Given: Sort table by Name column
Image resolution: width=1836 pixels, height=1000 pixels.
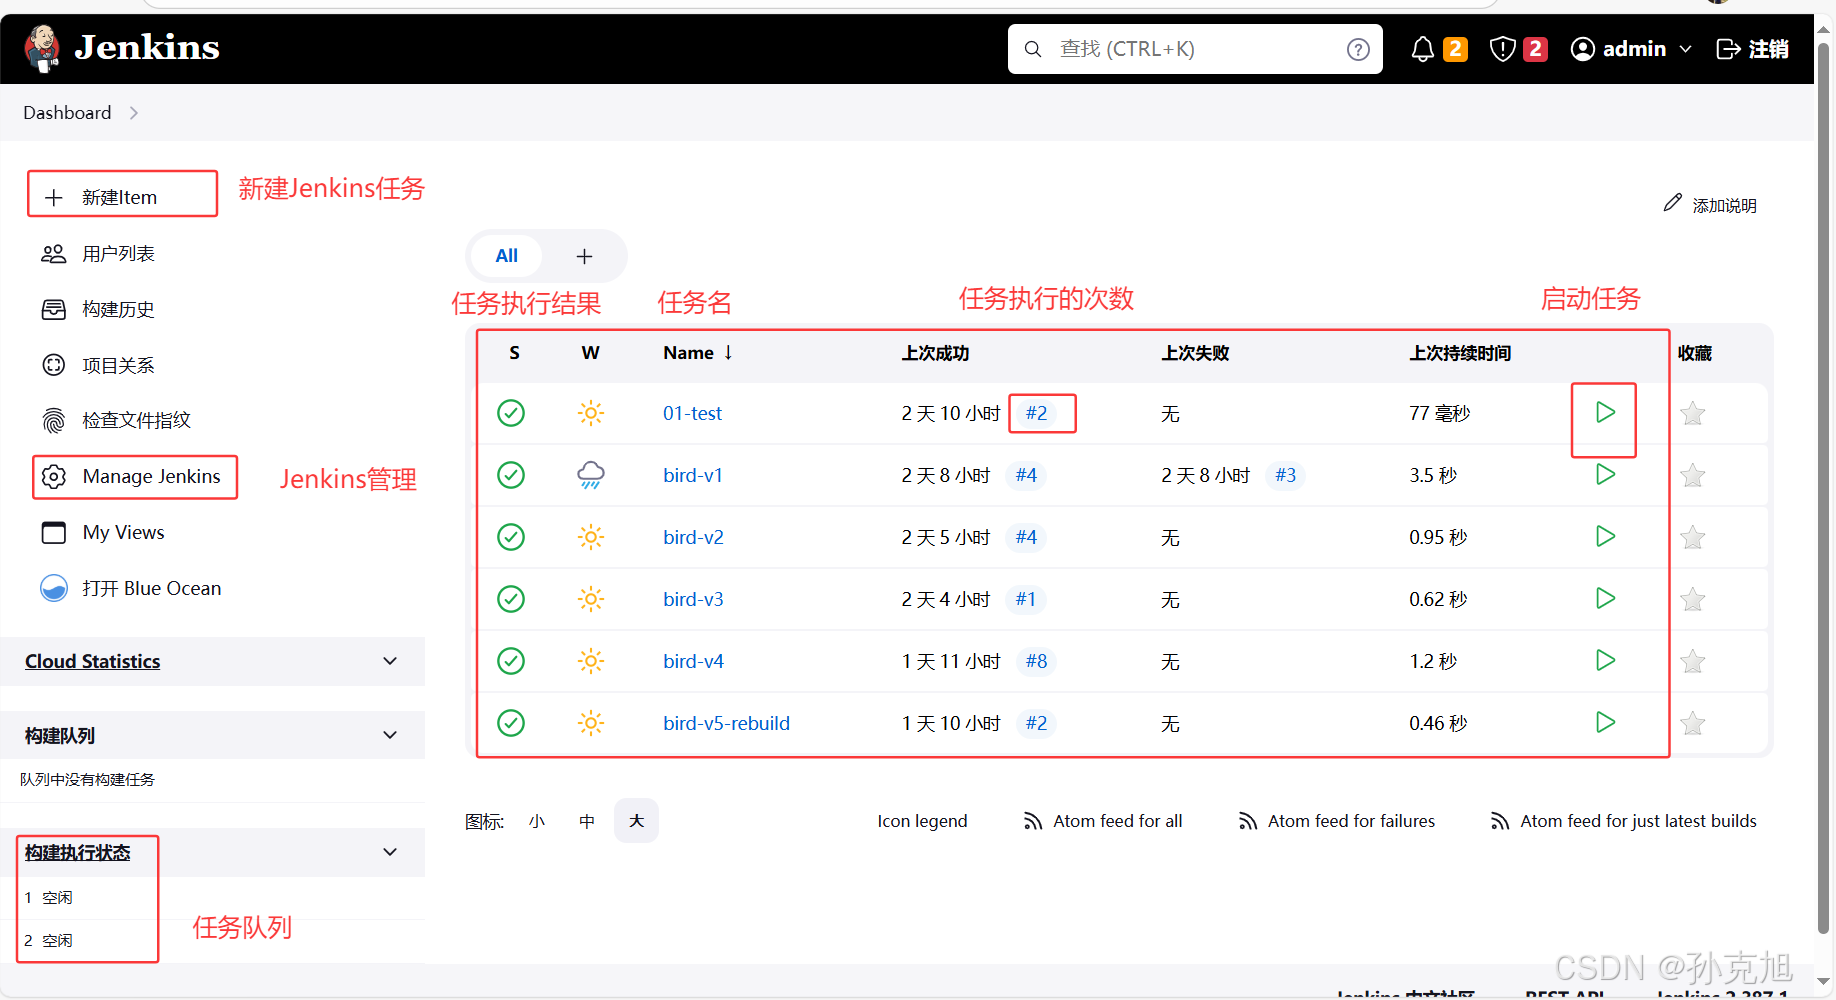Looking at the screenshot, I should coord(698,353).
